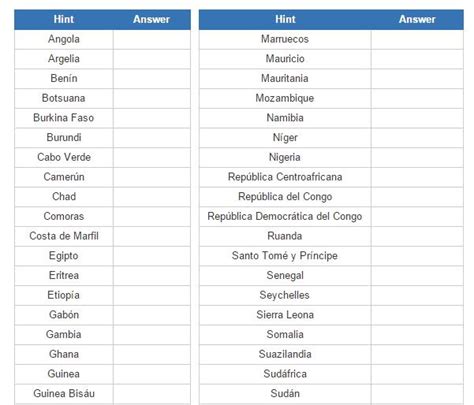
Task: Select the answer cell for República del Congo
Action: 417,197
